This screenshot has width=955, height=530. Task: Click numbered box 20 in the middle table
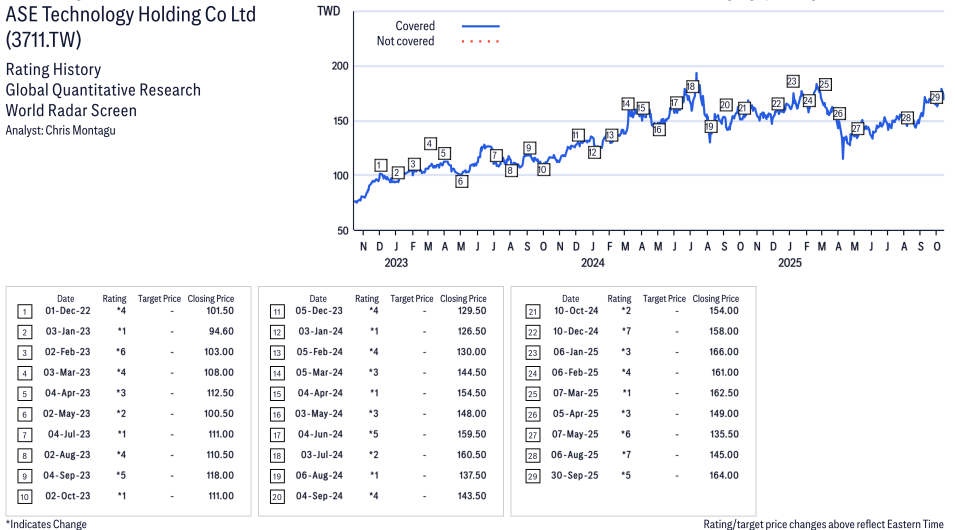tap(276, 496)
